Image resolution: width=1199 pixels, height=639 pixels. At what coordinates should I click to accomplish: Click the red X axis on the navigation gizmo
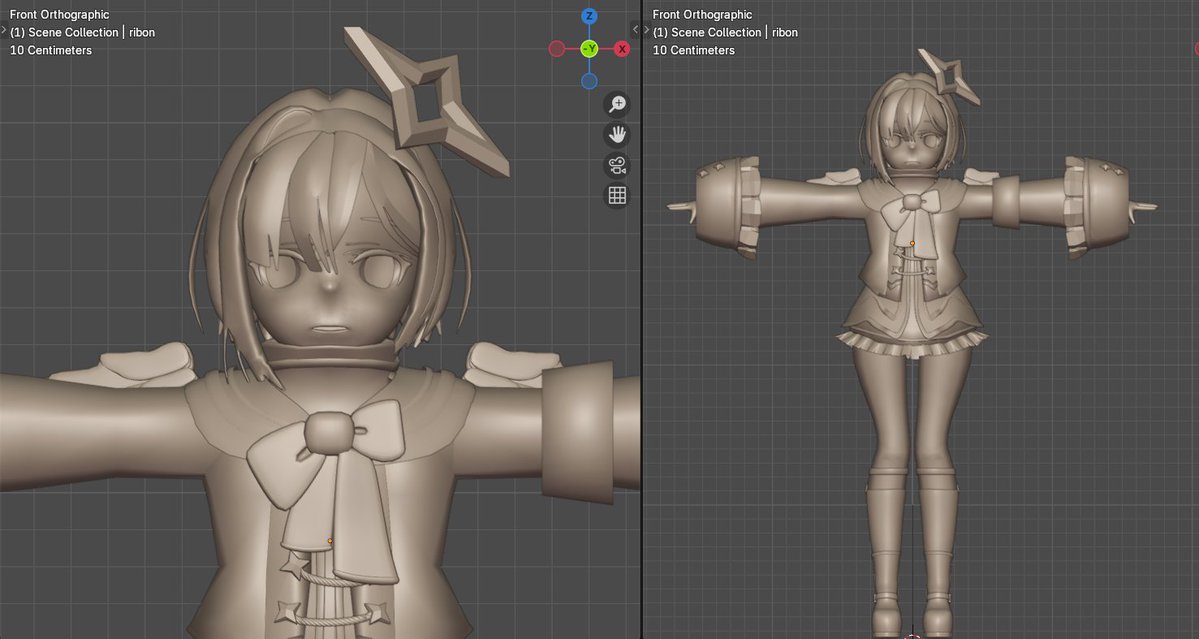click(x=622, y=49)
